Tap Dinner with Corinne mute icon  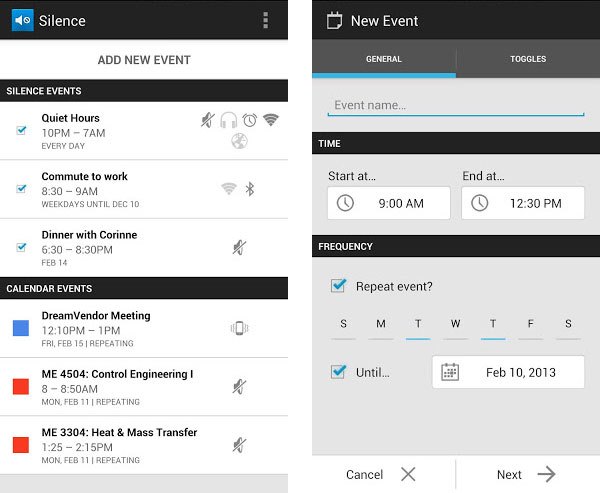[240, 248]
